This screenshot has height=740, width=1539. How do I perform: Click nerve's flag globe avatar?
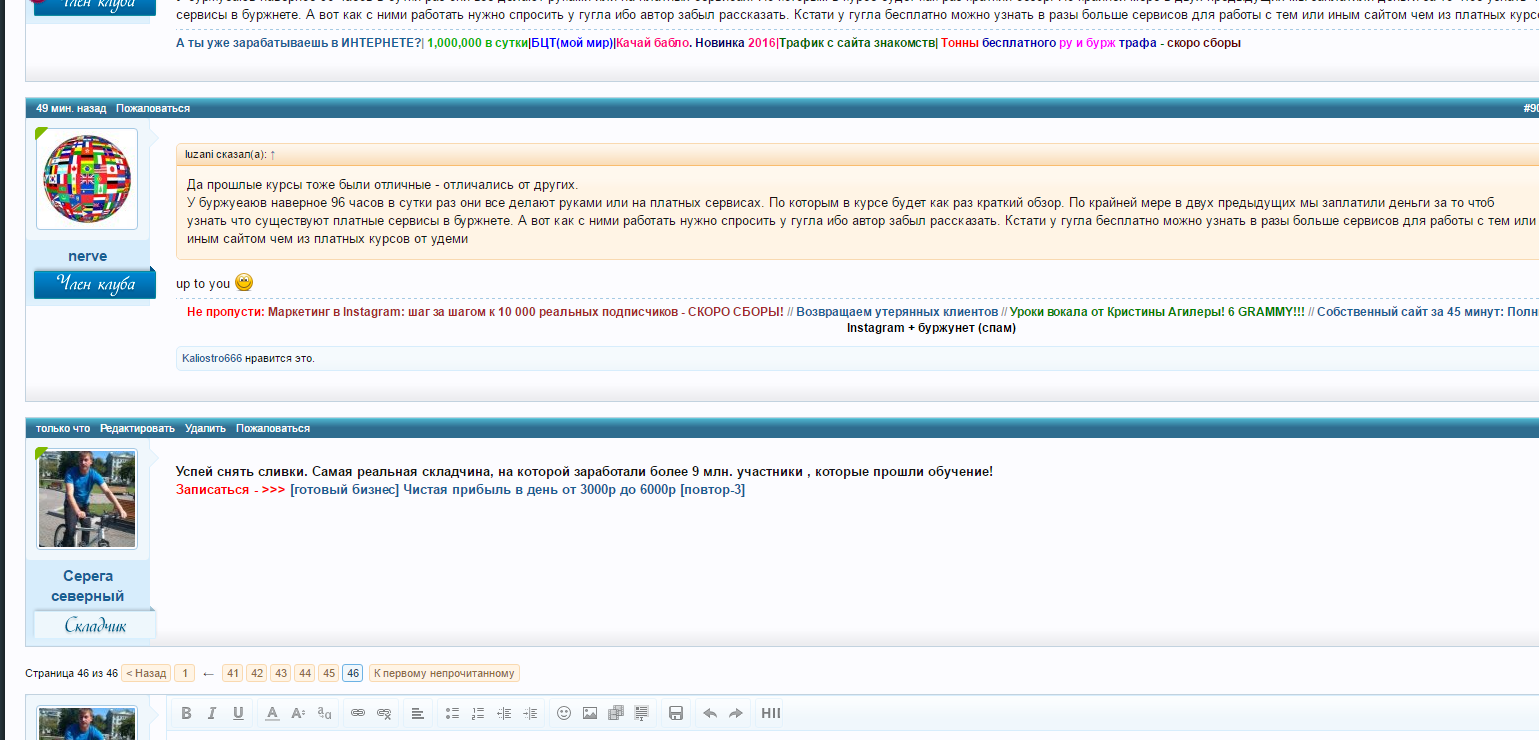(87, 179)
